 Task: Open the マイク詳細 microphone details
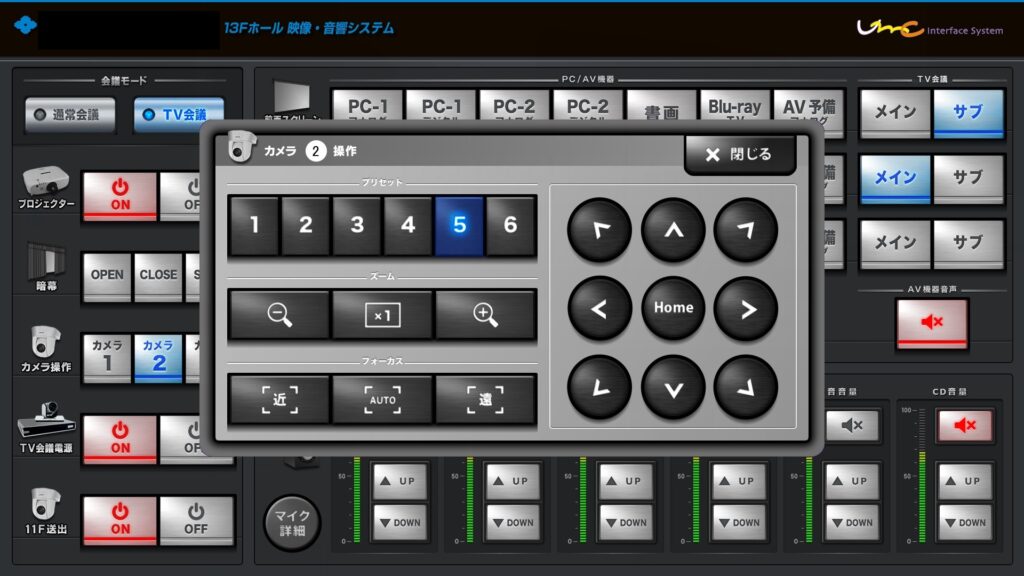pos(293,523)
